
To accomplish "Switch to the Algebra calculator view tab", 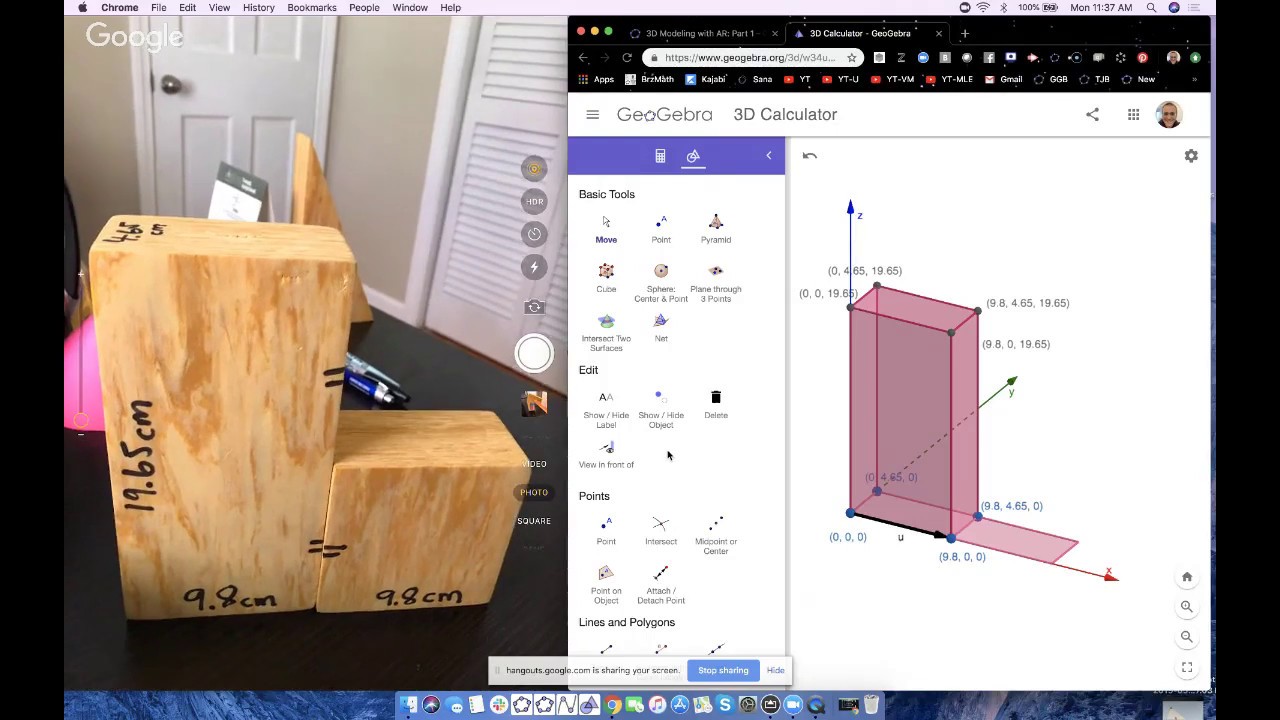I will 660,156.
